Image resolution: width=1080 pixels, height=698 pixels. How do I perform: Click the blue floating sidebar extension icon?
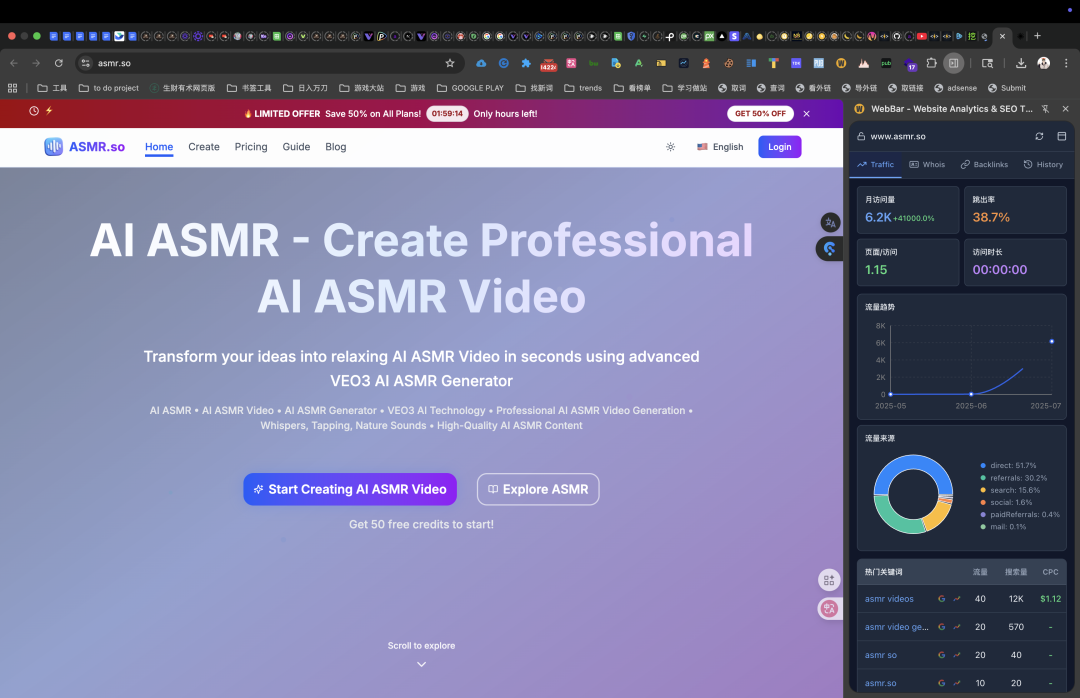pyautogui.click(x=830, y=249)
